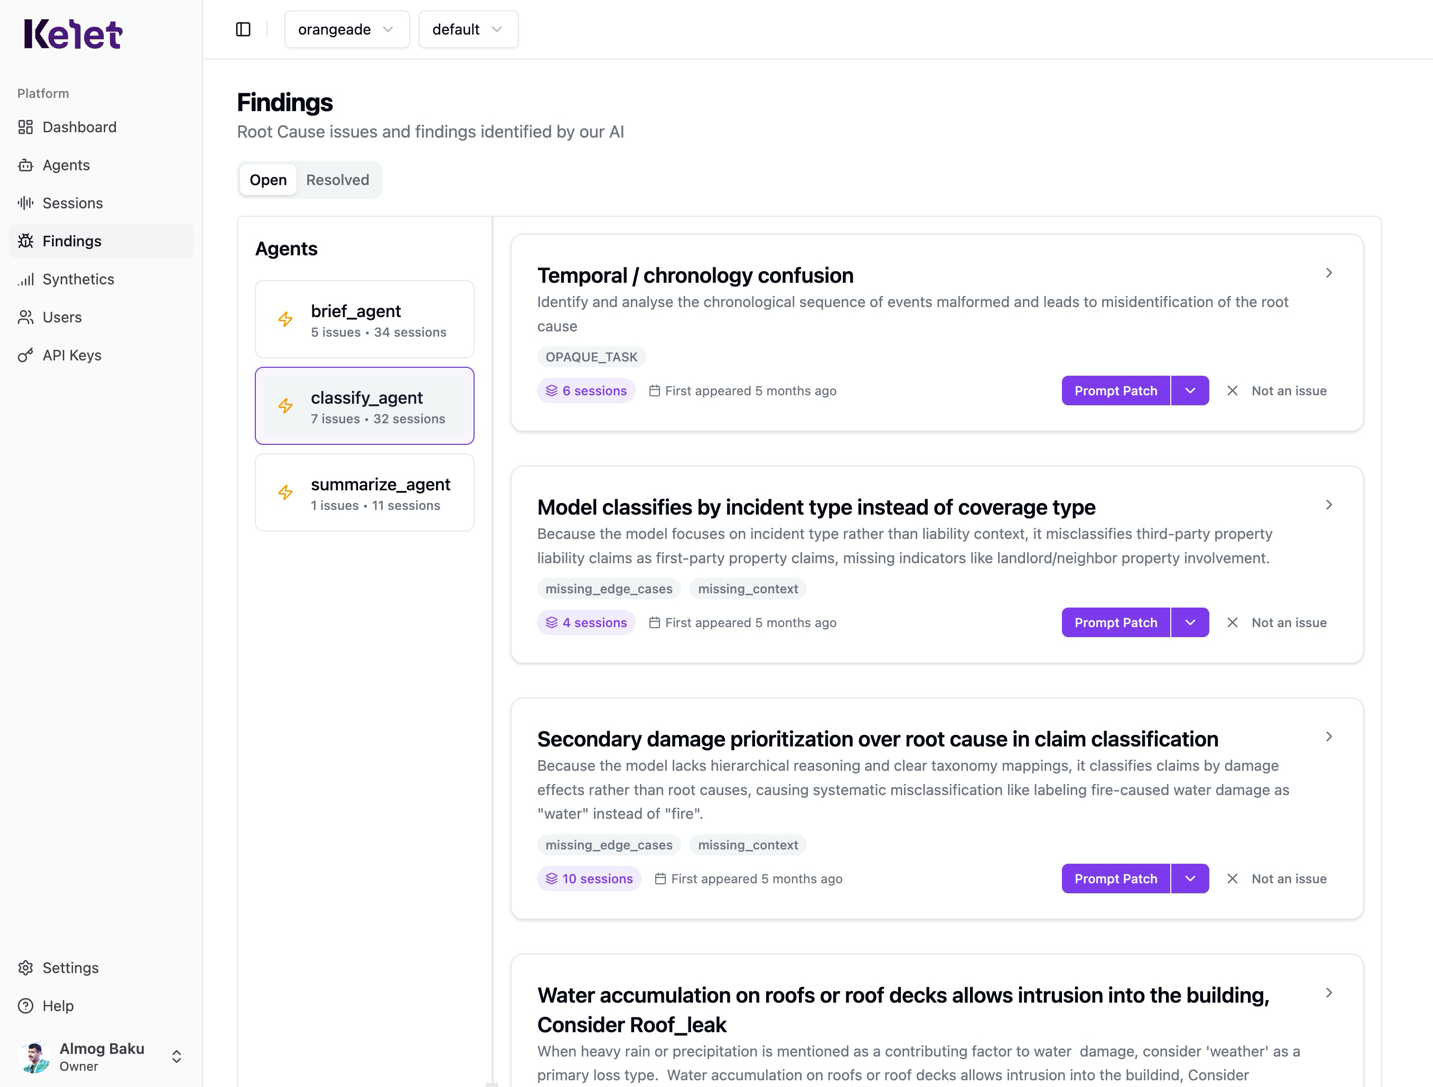
Task: Switch to the Resolved findings filter
Action: [337, 180]
